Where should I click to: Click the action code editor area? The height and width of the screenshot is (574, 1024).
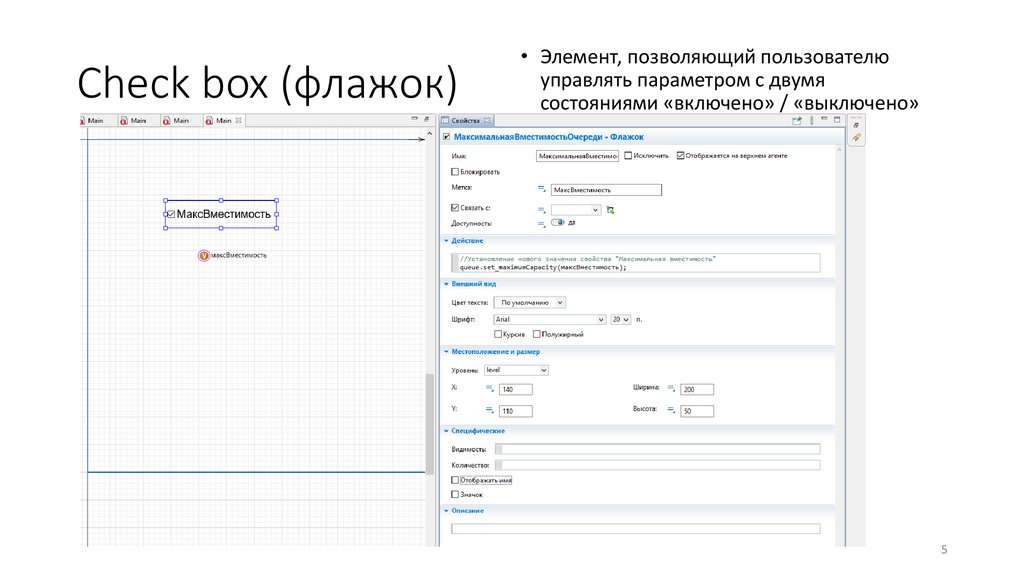tap(637, 263)
